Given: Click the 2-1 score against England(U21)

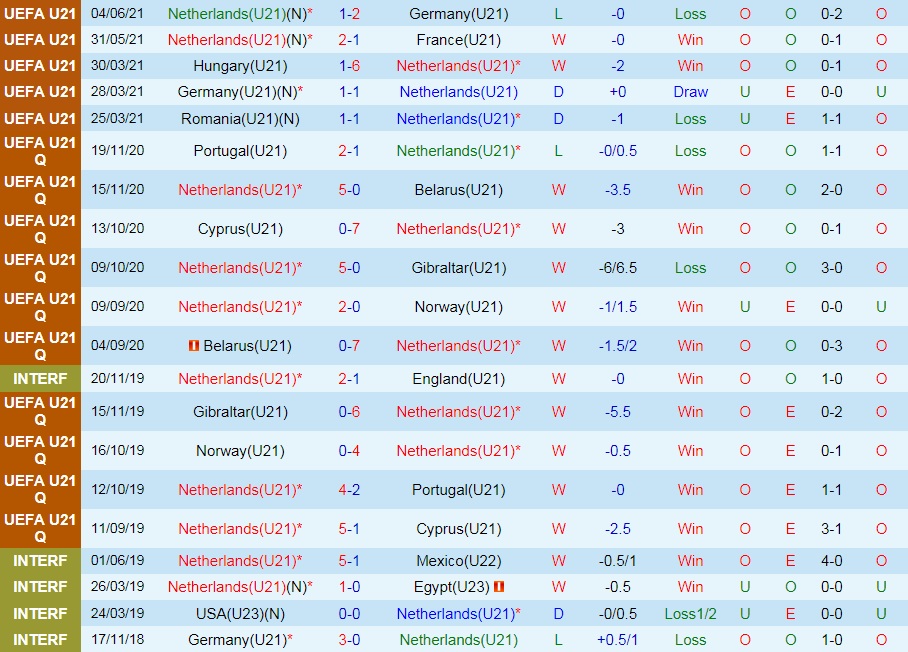Looking at the screenshot, I should click(x=349, y=379).
